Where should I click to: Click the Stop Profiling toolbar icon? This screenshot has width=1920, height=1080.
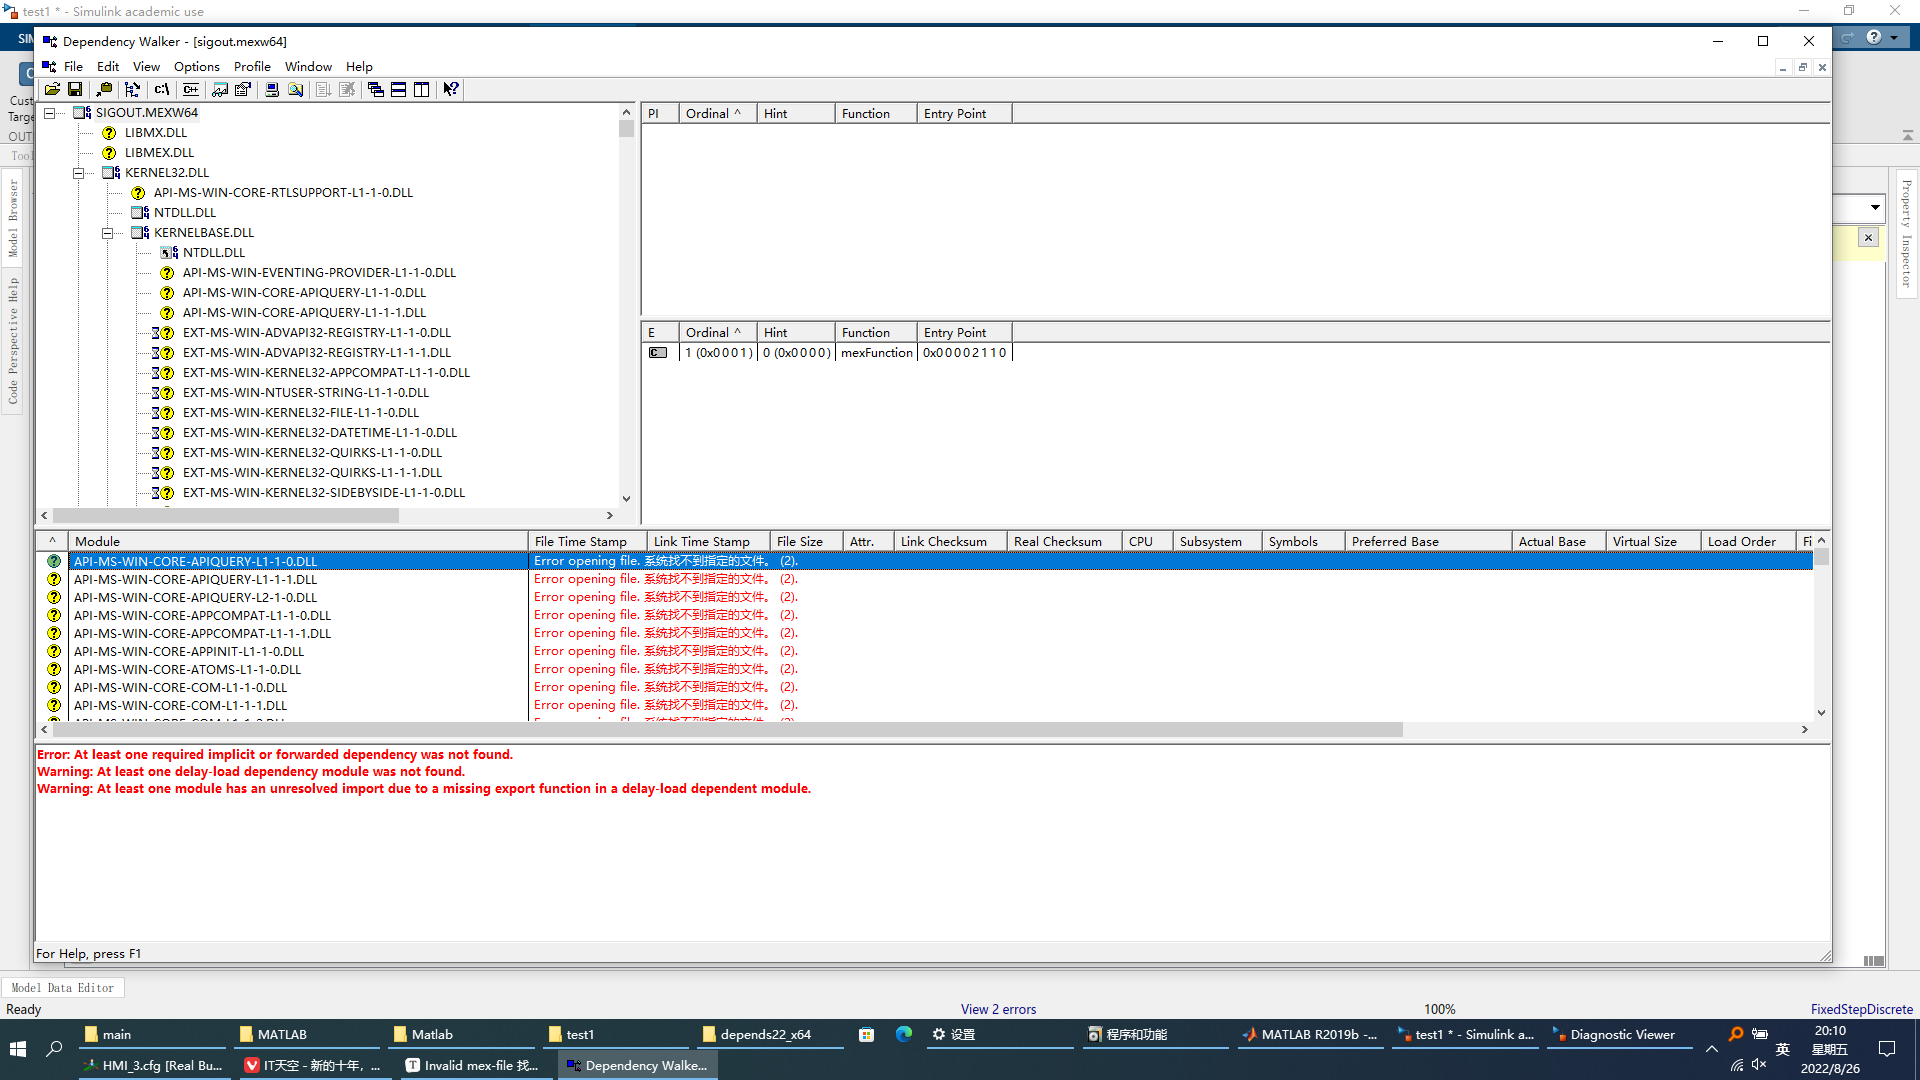pos(347,90)
